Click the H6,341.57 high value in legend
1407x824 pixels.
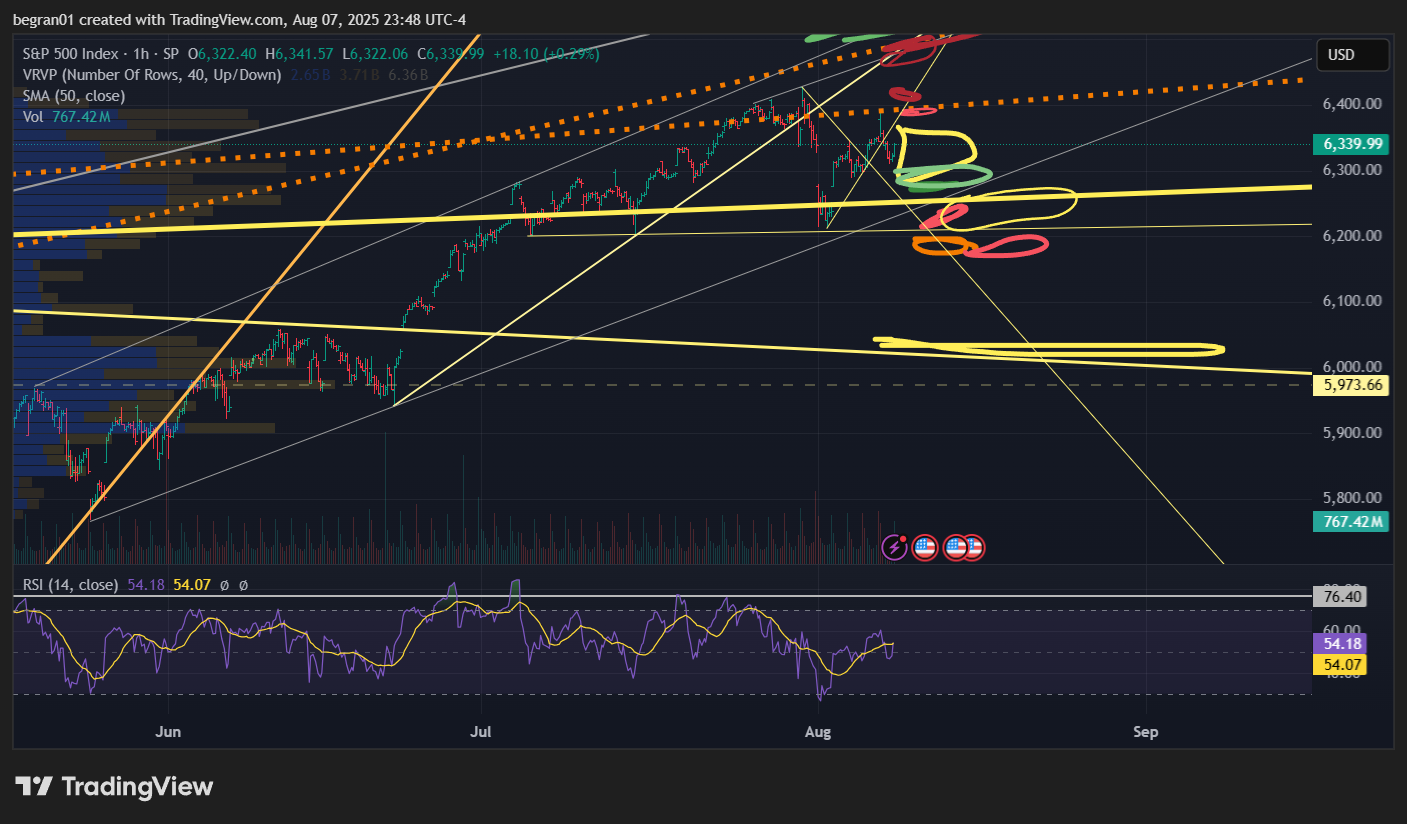pos(301,54)
